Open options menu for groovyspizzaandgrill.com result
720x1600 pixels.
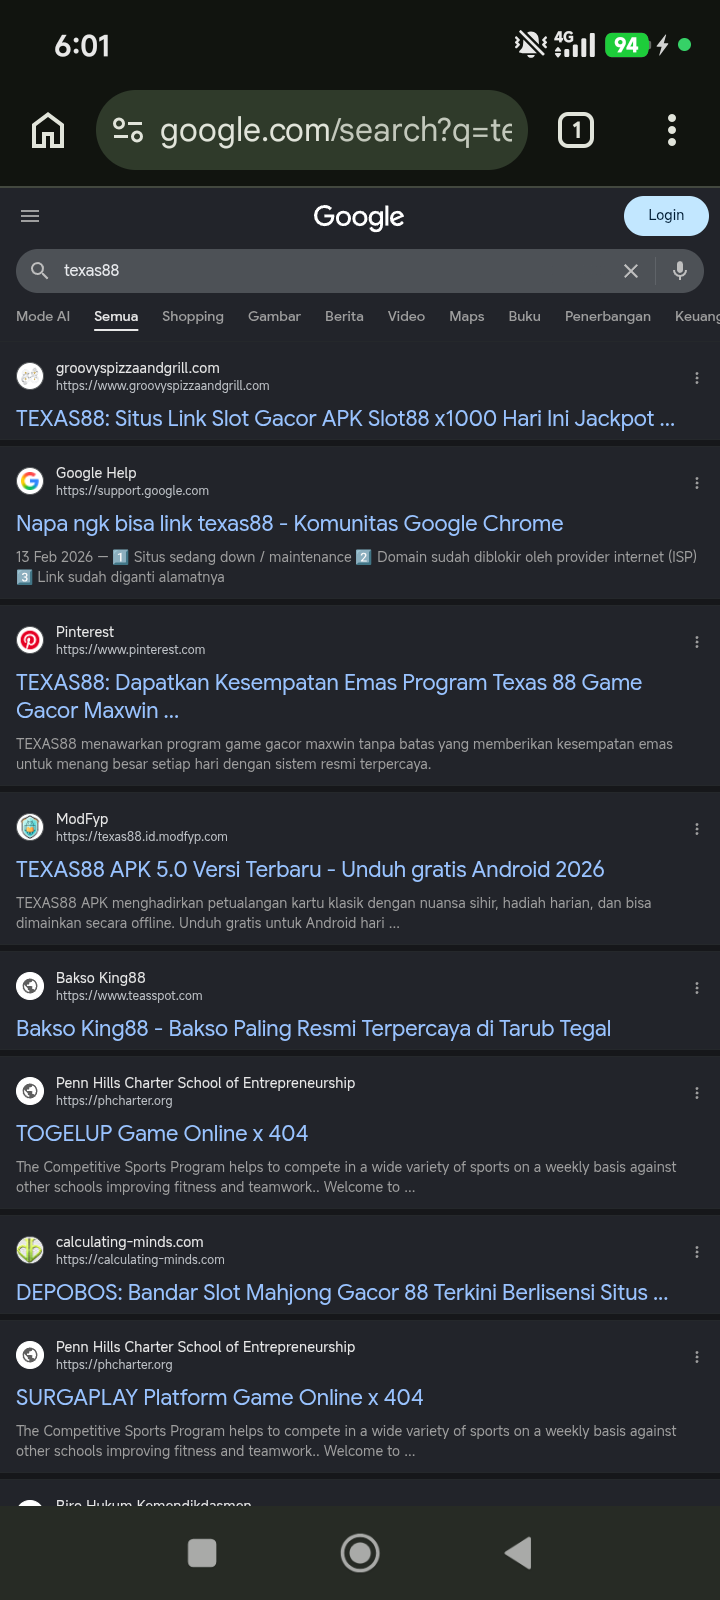(697, 378)
